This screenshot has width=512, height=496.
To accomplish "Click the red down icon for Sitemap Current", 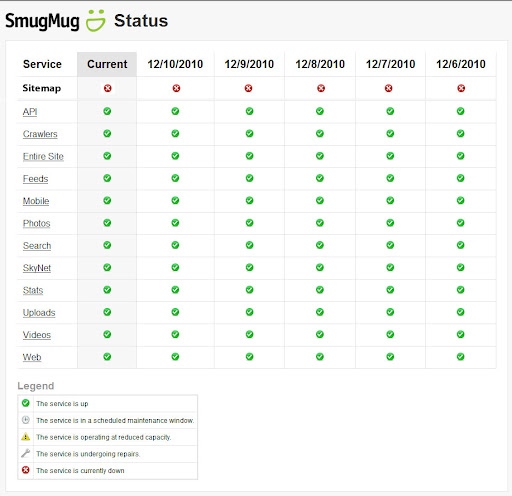I will pos(108,88).
